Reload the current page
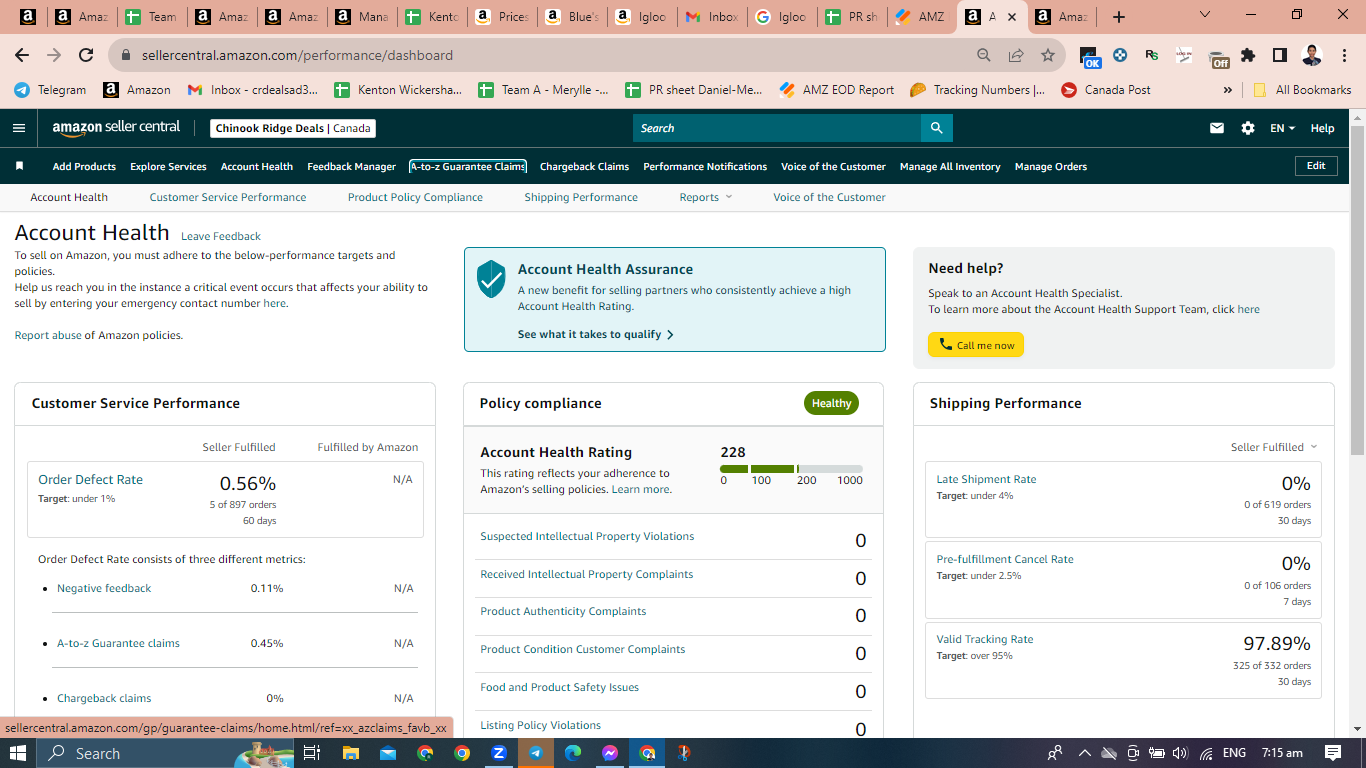1366x768 pixels. (86, 55)
